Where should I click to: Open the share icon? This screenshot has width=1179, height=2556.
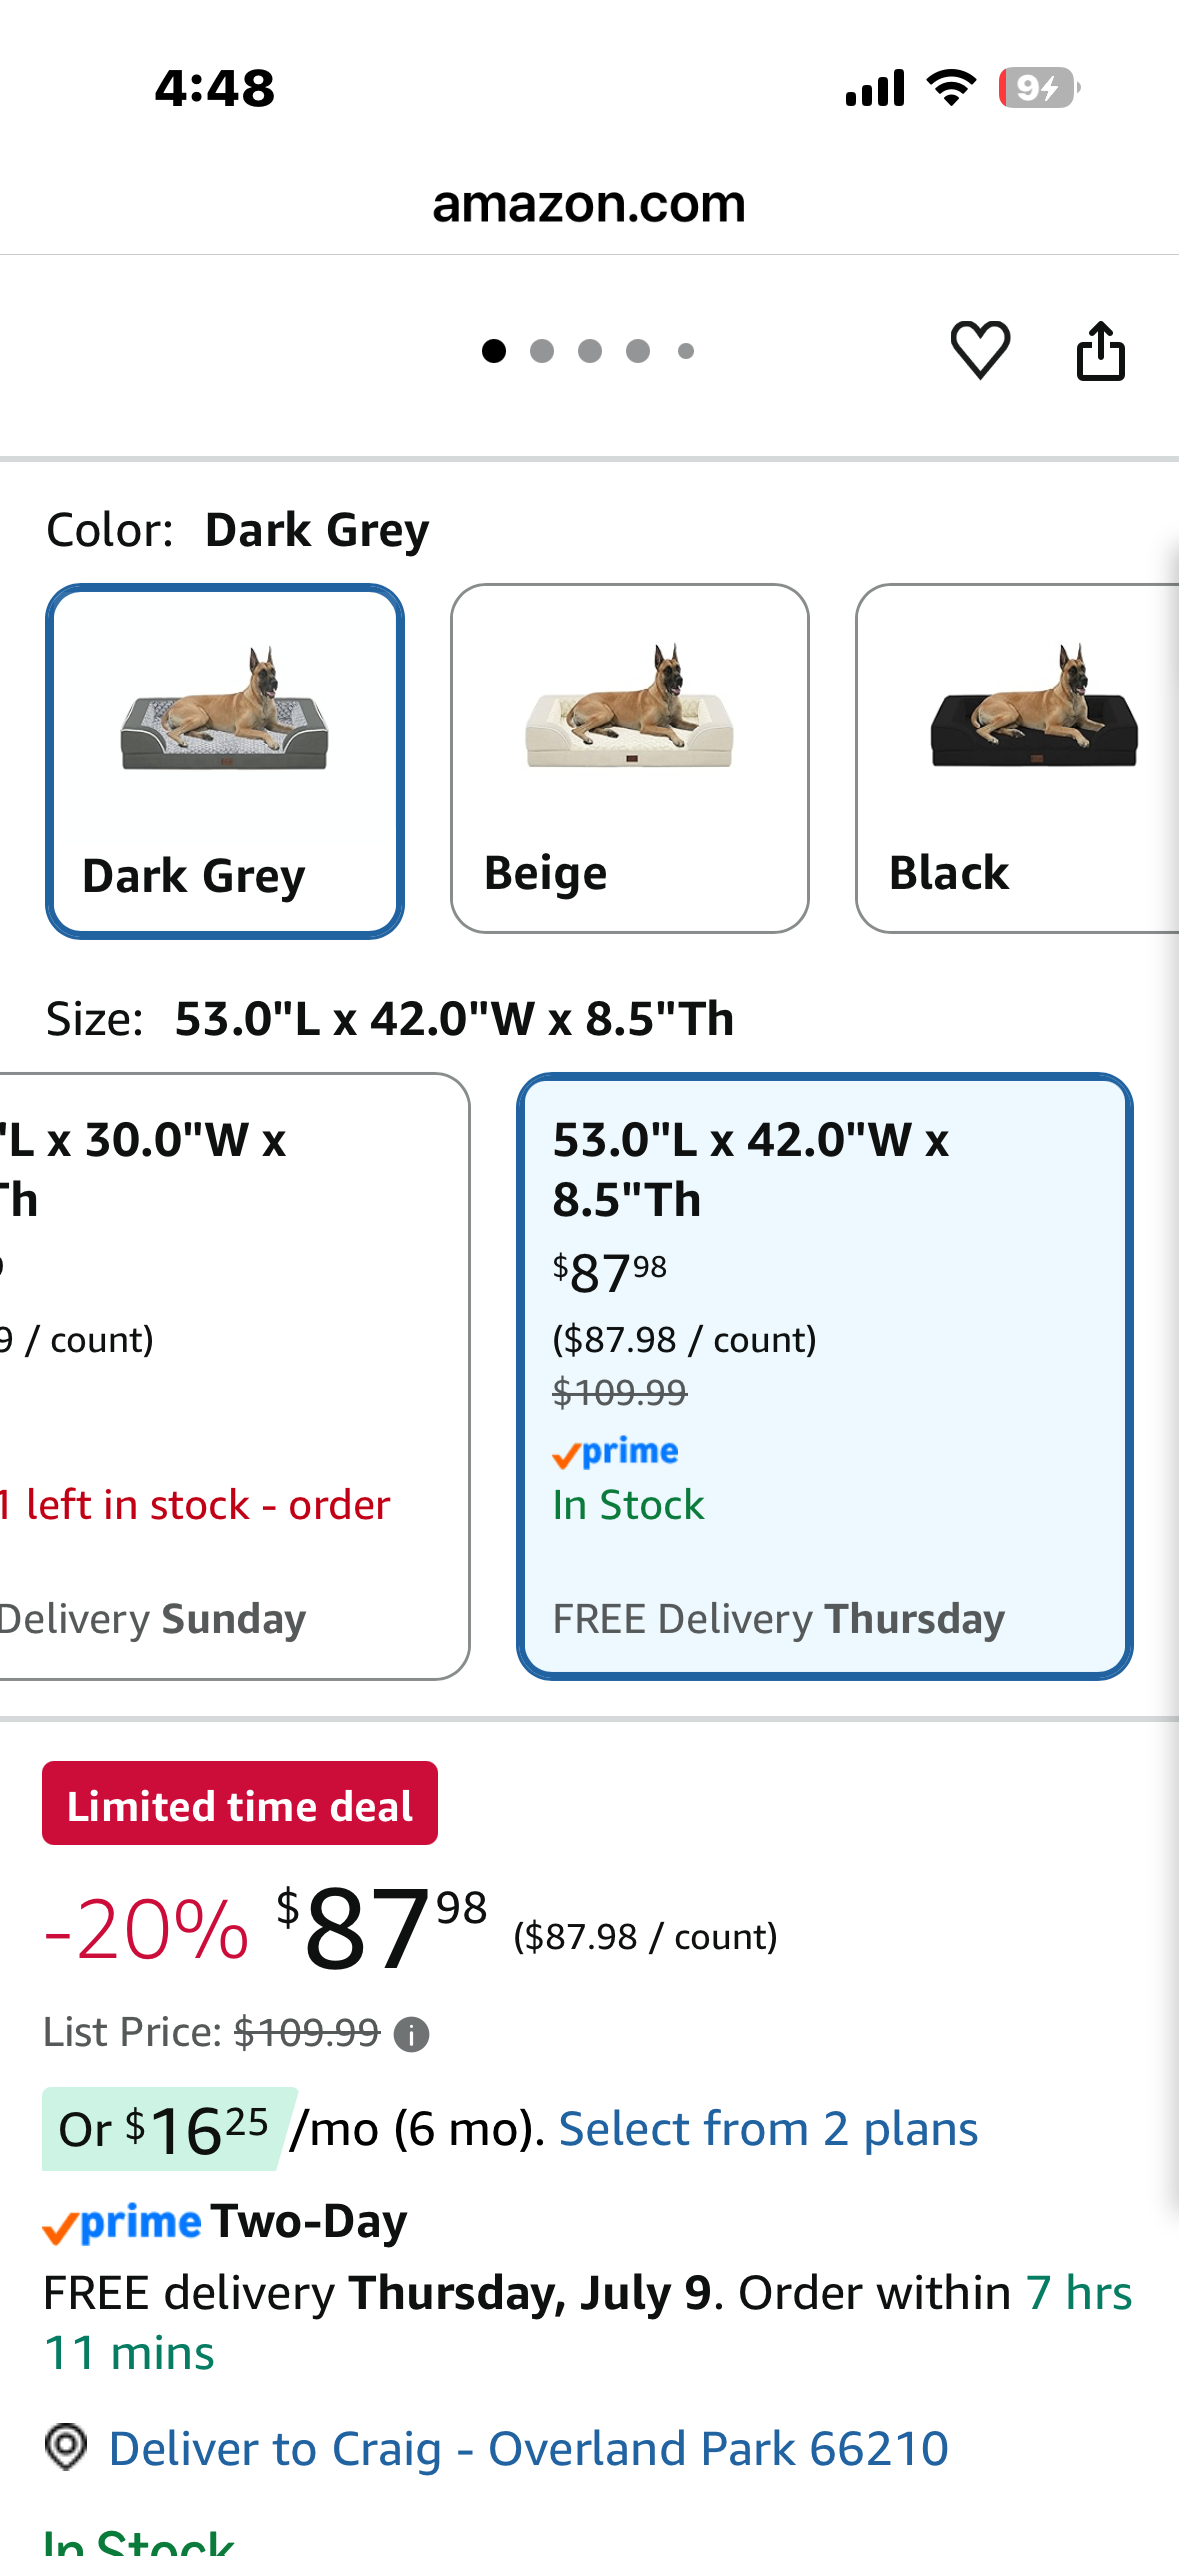(1101, 350)
